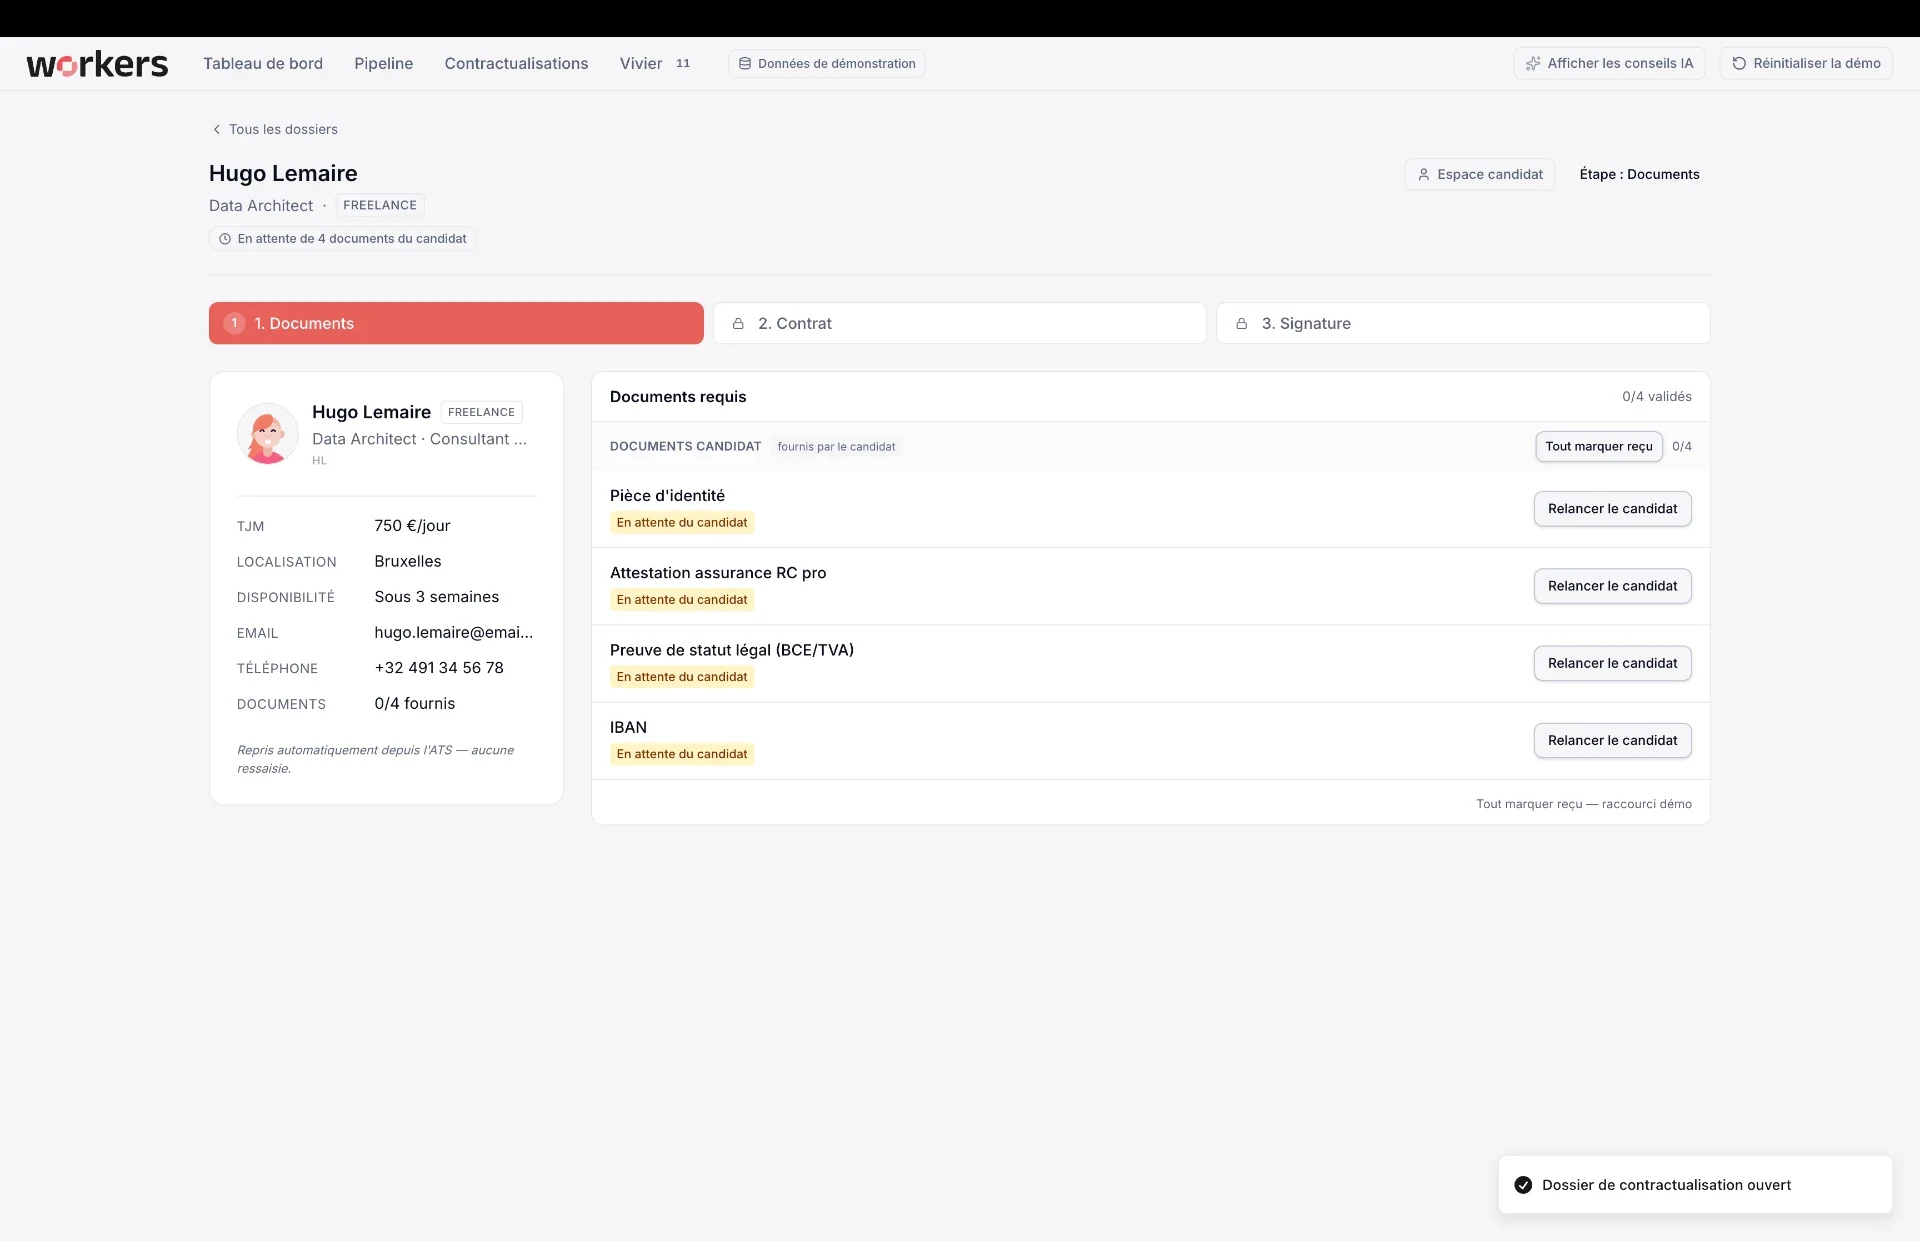This screenshot has height=1241, width=1920.
Task: Click the Tout marquer reçu — raccourci démo note
Action: click(1584, 804)
